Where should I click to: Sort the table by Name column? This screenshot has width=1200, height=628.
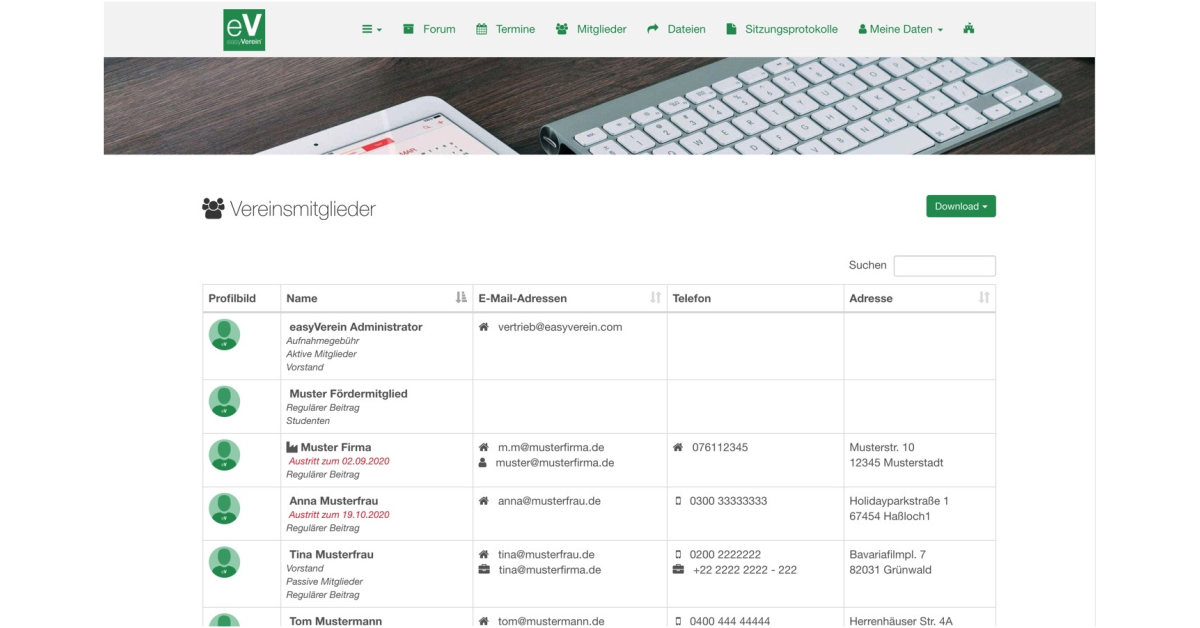tap(376, 298)
